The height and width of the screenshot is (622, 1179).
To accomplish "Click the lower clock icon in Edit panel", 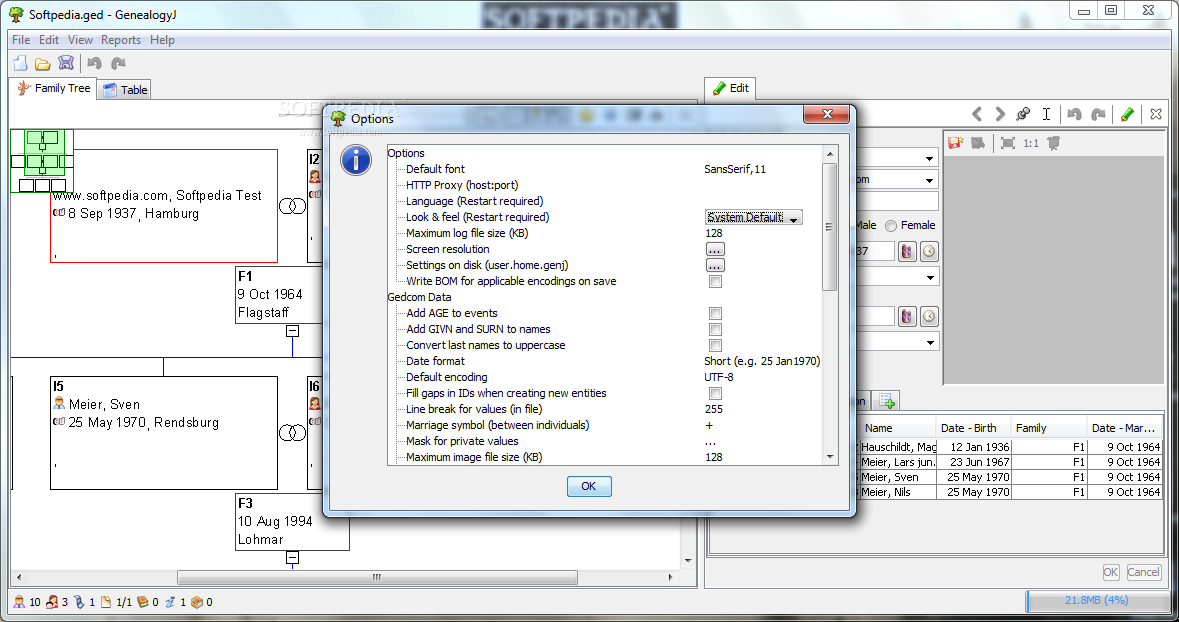I will (929, 317).
